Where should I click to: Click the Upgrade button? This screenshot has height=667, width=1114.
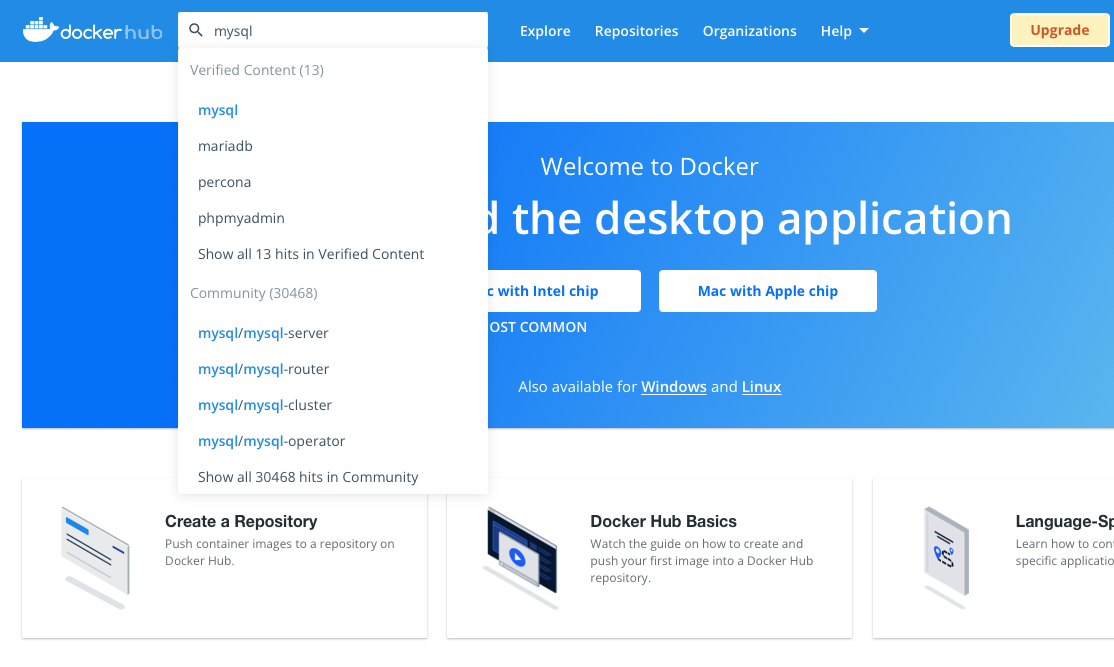1059,31
